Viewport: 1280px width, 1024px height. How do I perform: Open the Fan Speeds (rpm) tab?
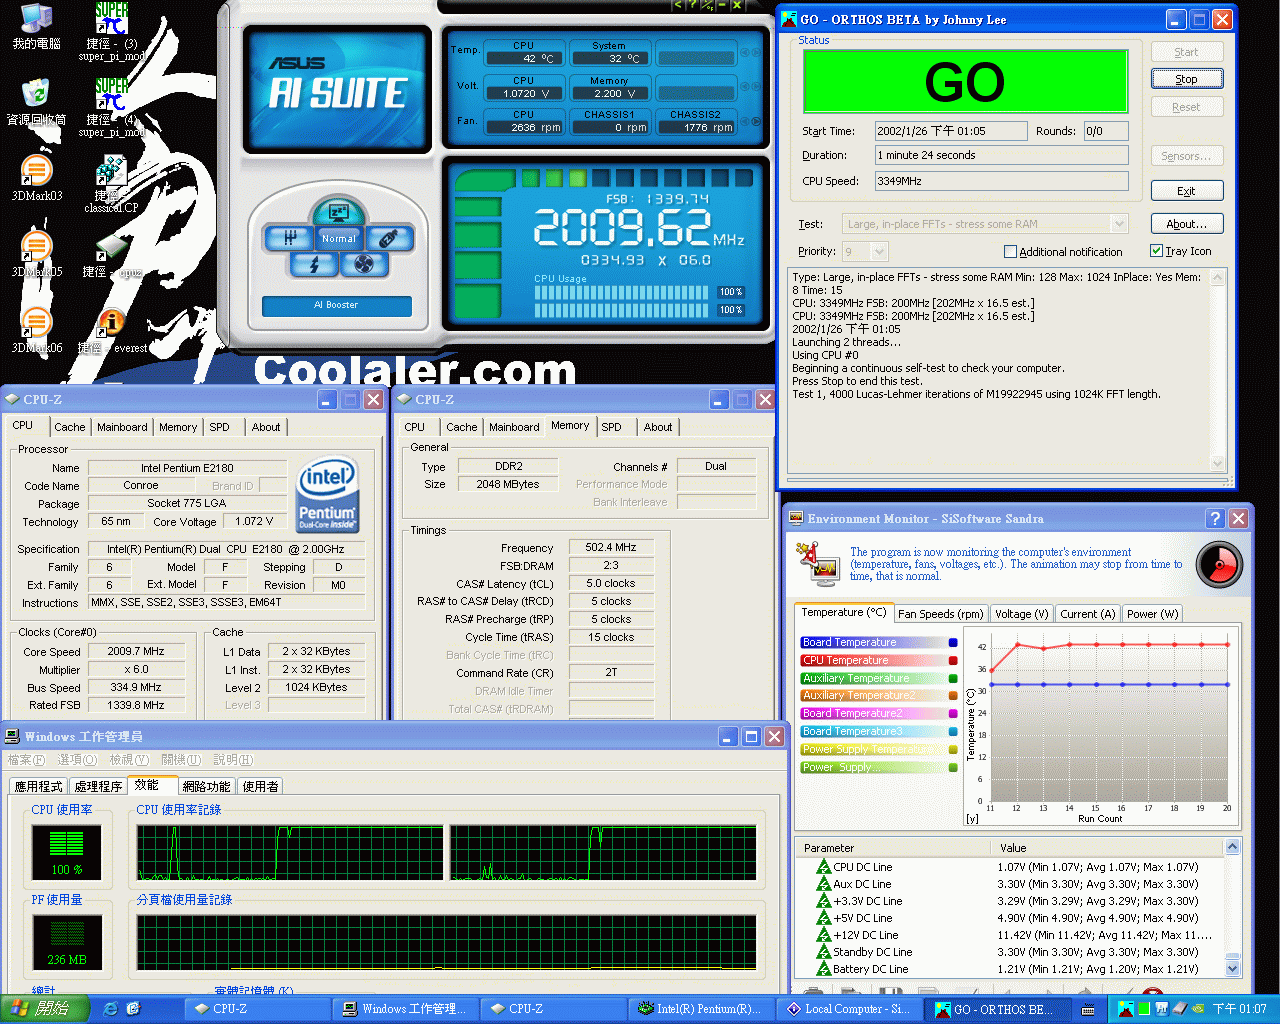click(940, 614)
